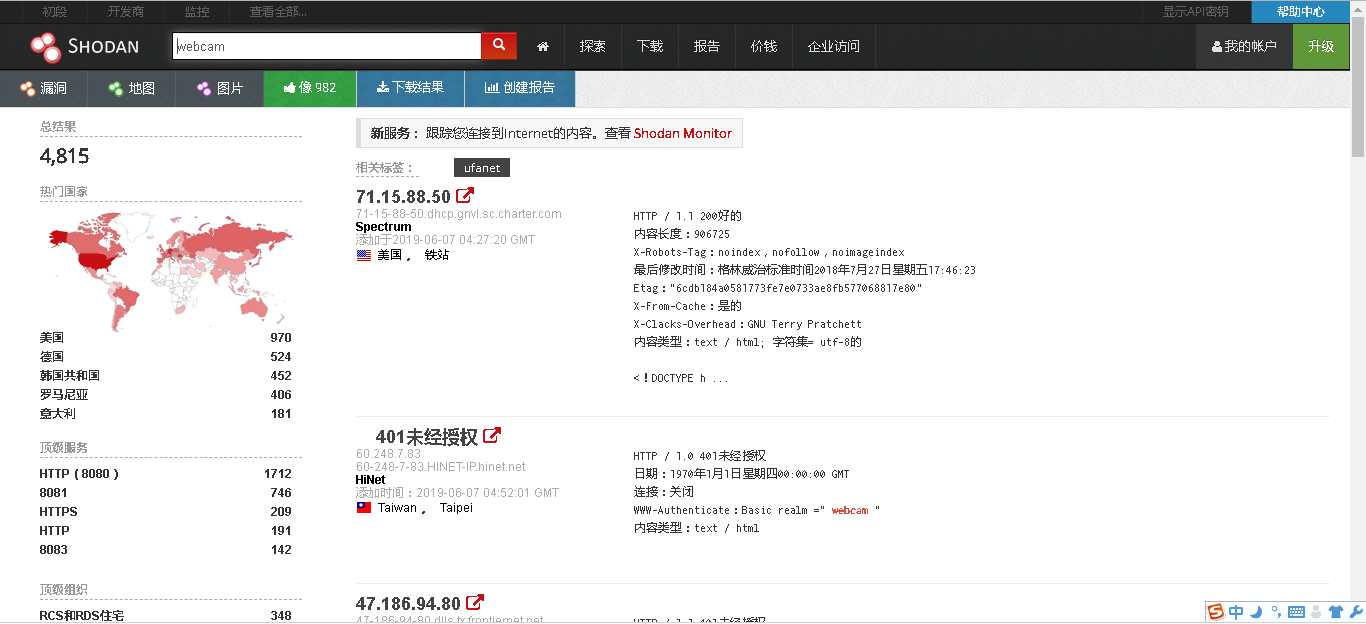Focus the search field containing webcam
This screenshot has width=1366, height=624.
coord(327,46)
